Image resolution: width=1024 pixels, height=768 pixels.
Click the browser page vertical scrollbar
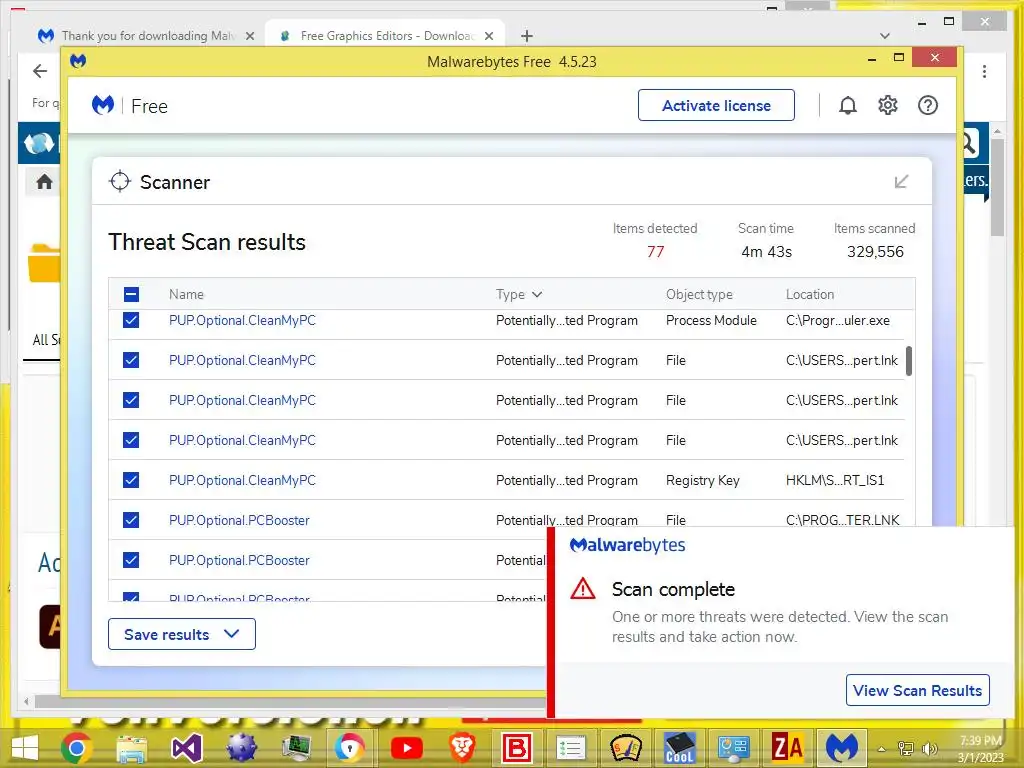pos(997,186)
